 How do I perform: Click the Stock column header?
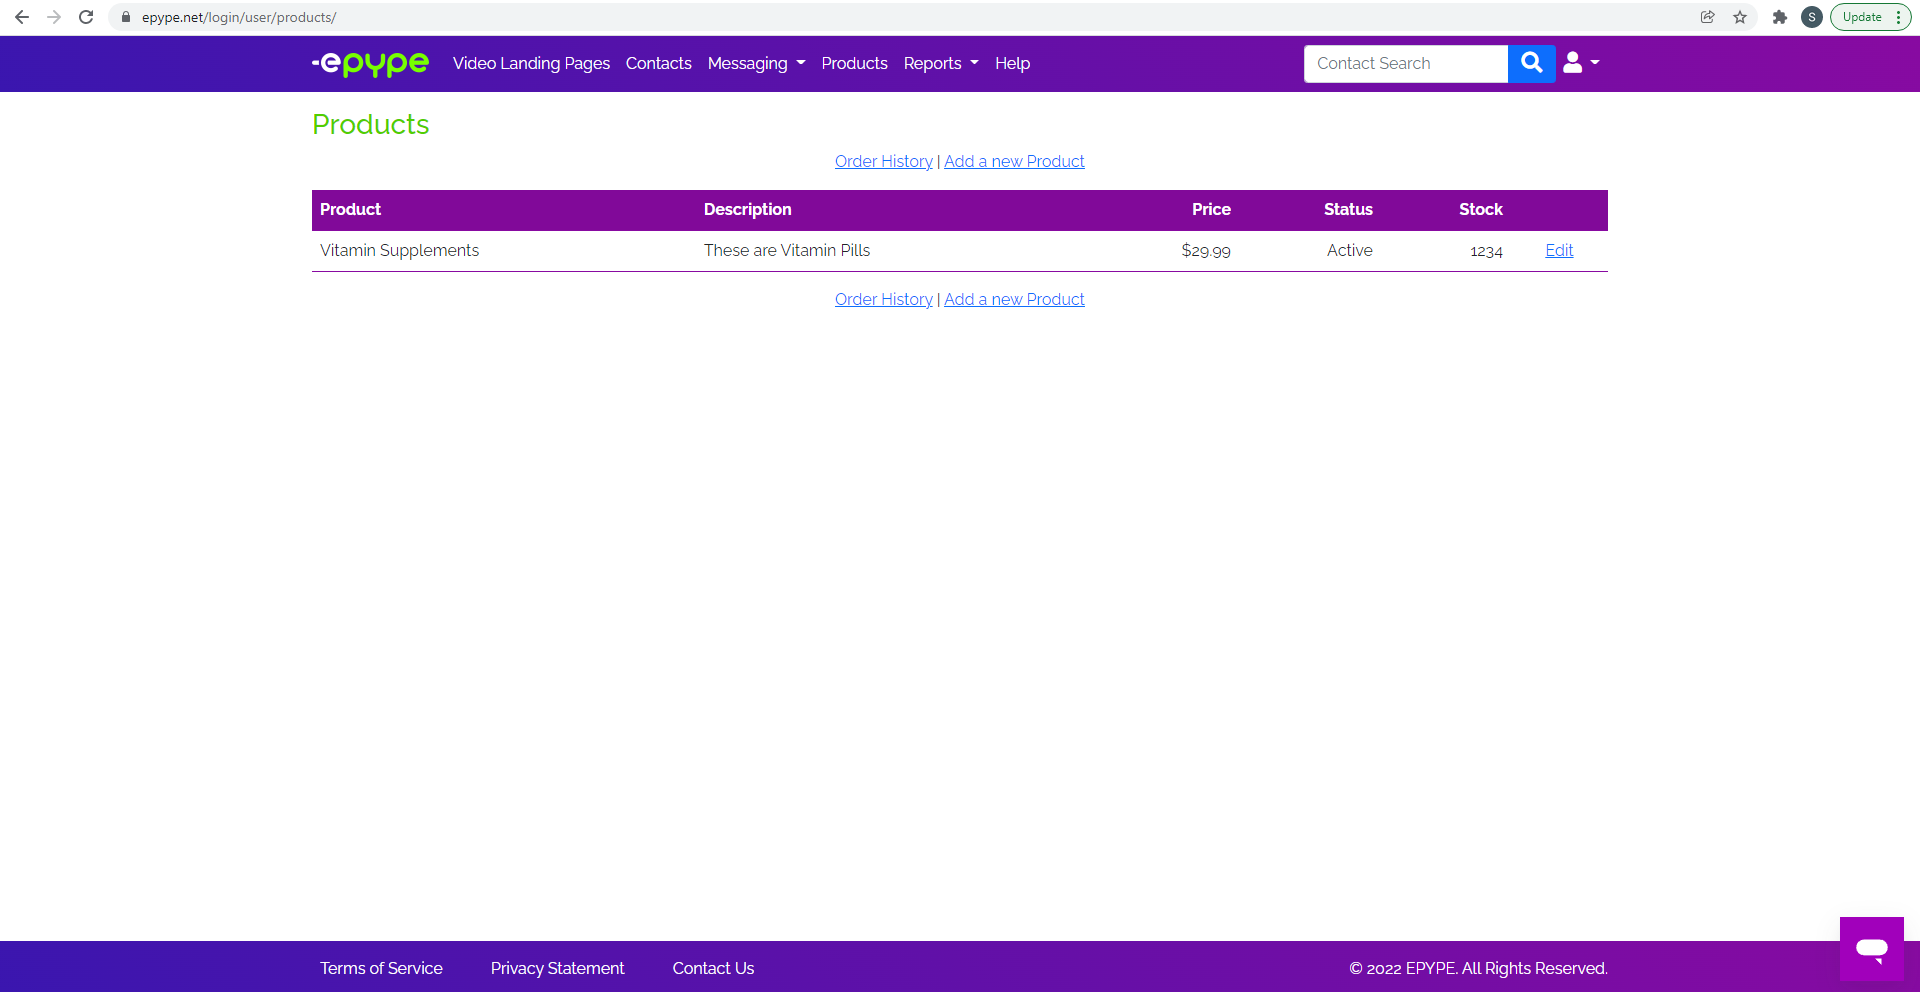point(1480,209)
